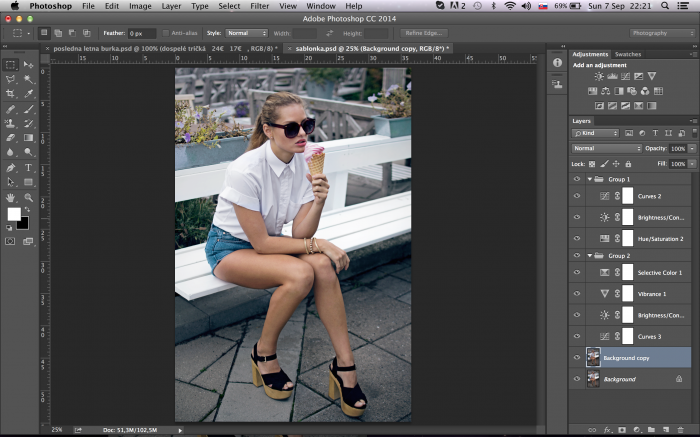Open the Fill slider dropdown arrow
This screenshot has width=700, height=437.
click(692, 164)
